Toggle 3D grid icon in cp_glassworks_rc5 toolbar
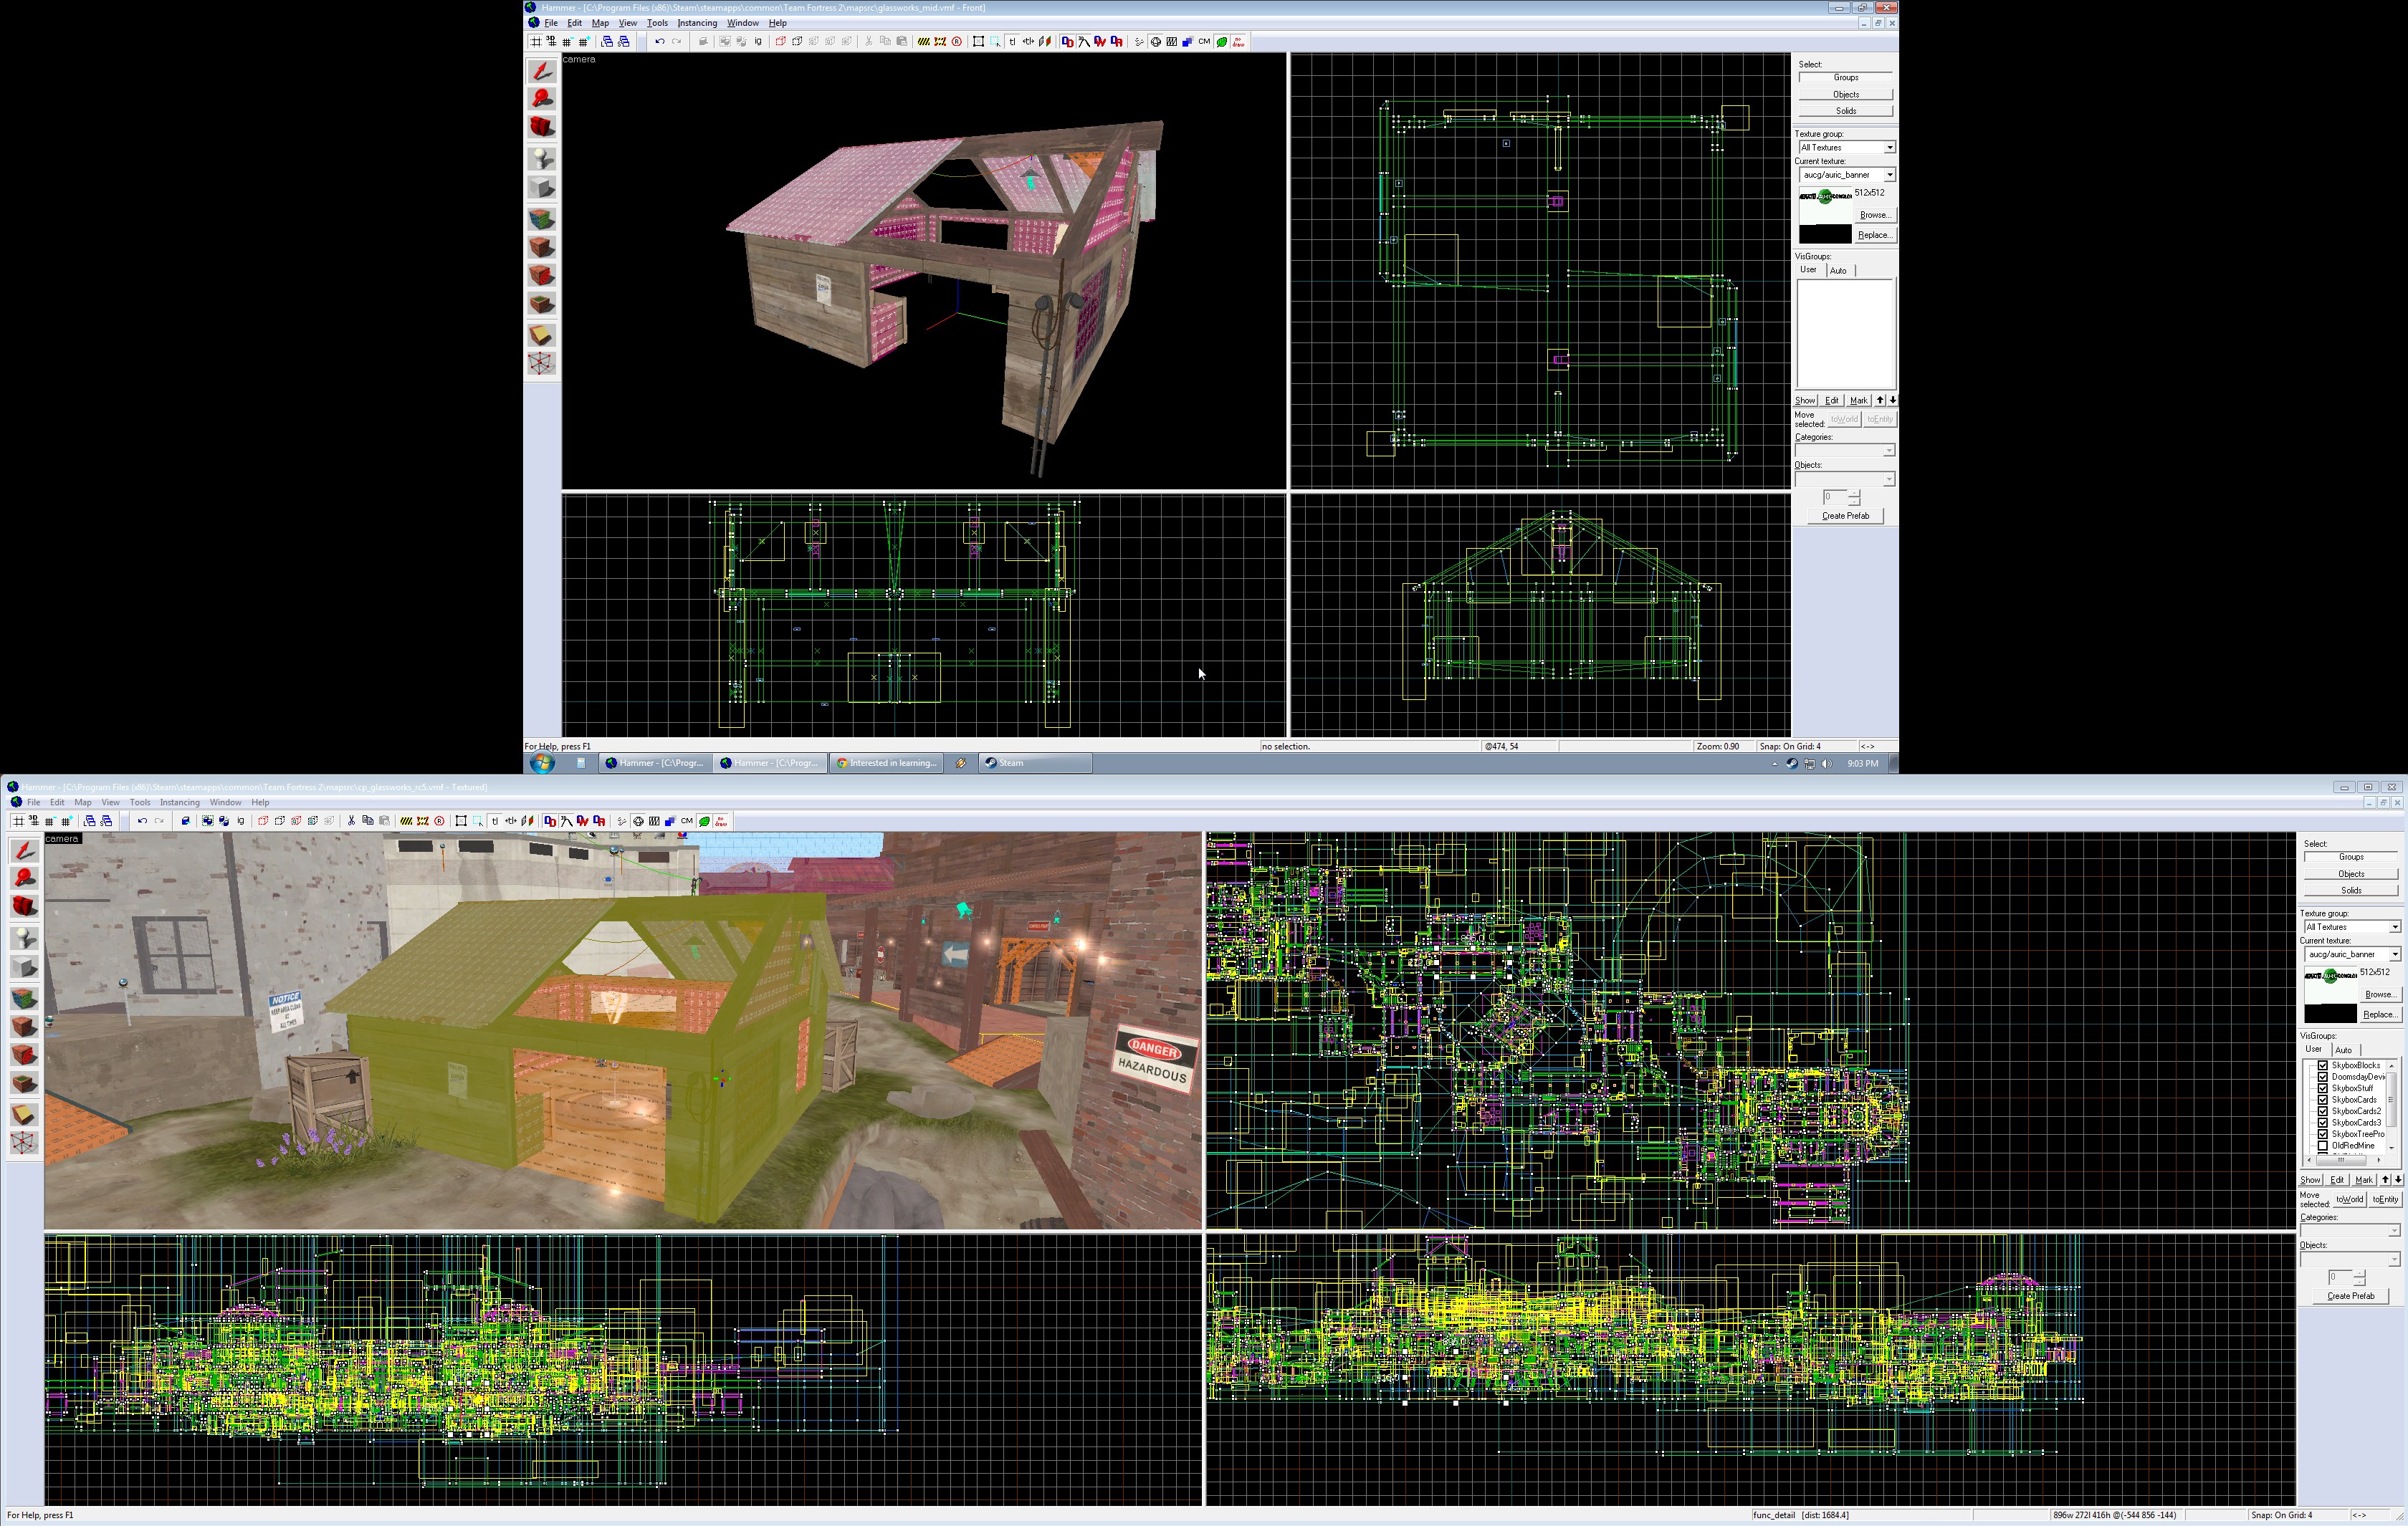 coord(34,821)
